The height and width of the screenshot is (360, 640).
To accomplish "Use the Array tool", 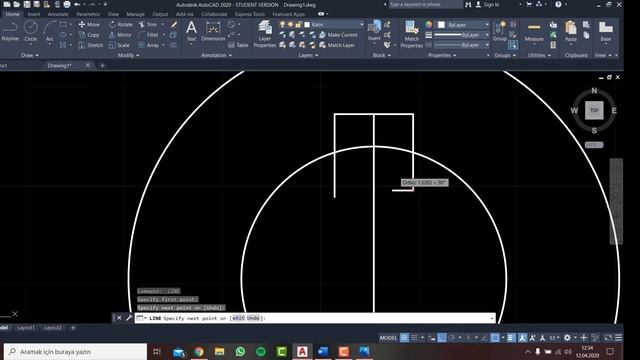I will coord(149,45).
